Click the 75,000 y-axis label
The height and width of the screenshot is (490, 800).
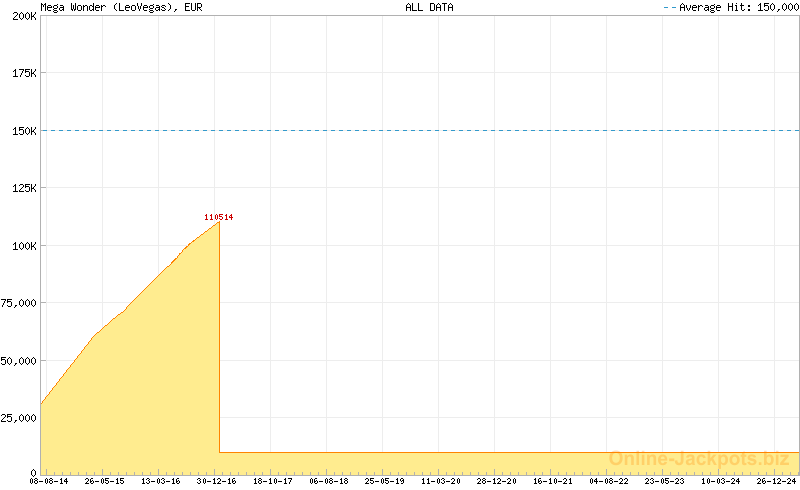[x=20, y=303]
